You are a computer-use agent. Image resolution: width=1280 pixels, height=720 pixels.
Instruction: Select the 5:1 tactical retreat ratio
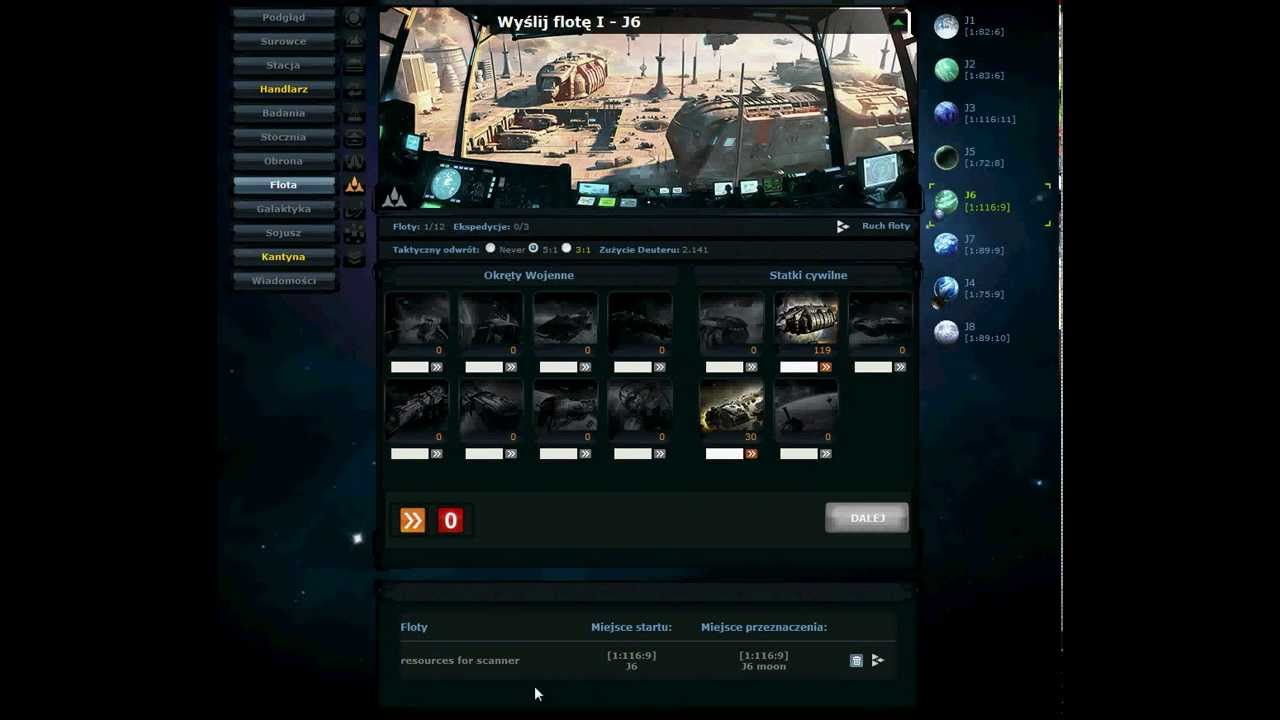[533, 248]
